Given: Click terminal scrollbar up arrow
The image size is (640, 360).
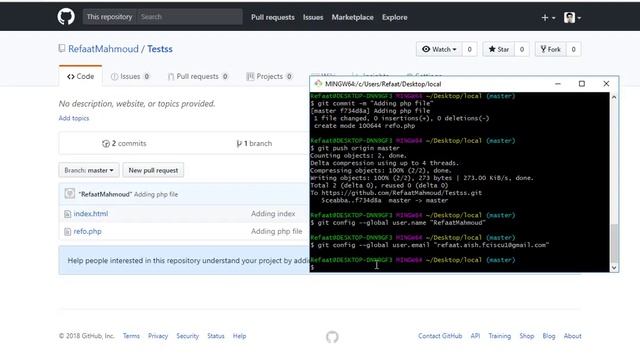Looking at the screenshot, I should point(614,97).
